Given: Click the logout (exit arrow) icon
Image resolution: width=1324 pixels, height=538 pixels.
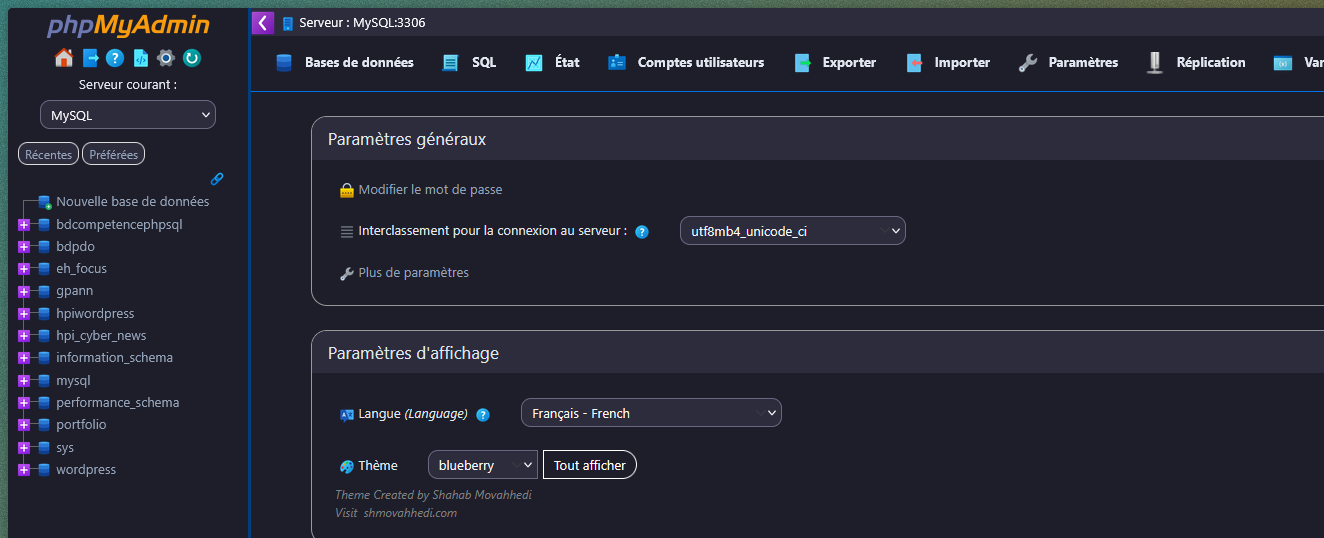Looking at the screenshot, I should 91,58.
